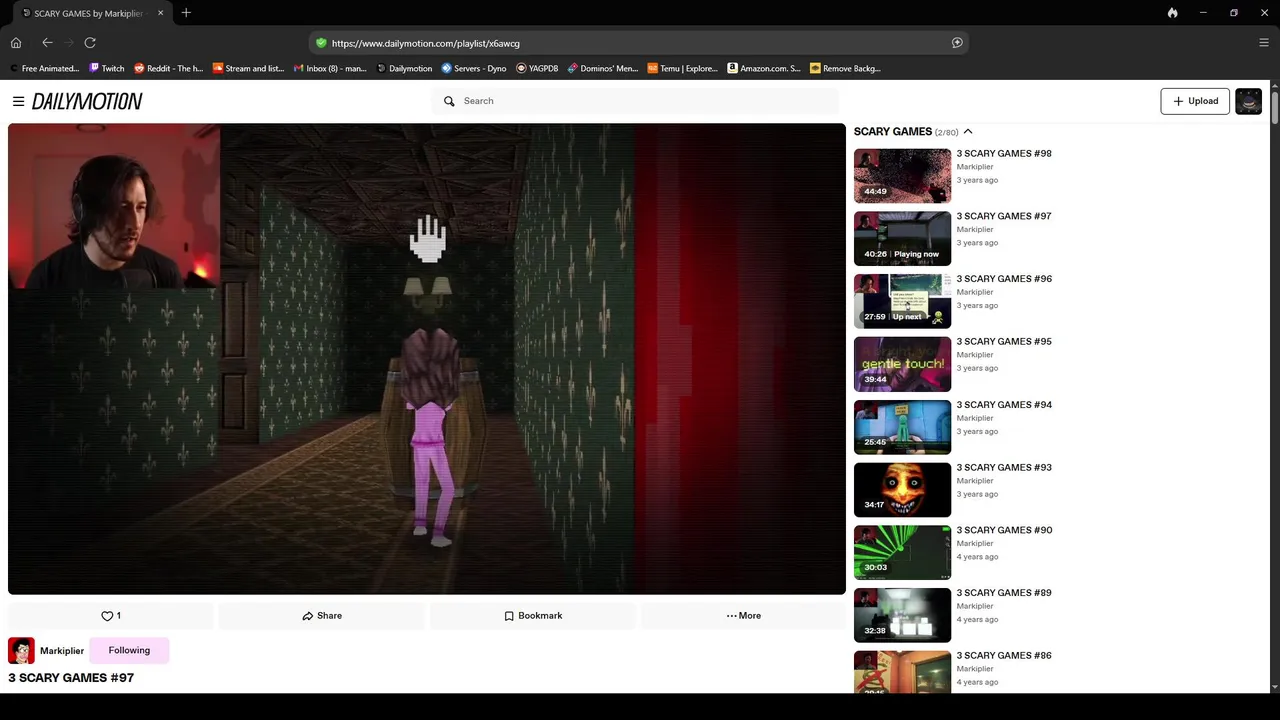Click Markiplier's channel avatar
This screenshot has width=1280, height=720.
(x=21, y=651)
